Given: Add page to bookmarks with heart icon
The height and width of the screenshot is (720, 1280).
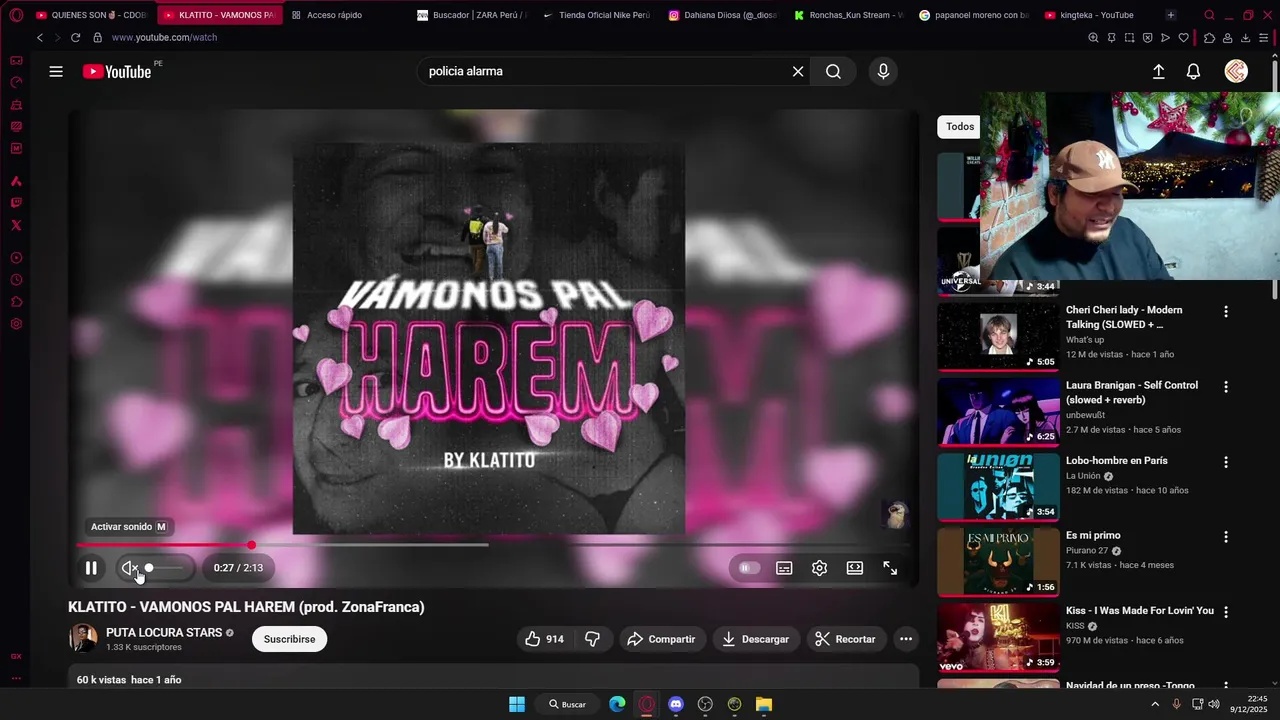Looking at the screenshot, I should [x=1184, y=37].
